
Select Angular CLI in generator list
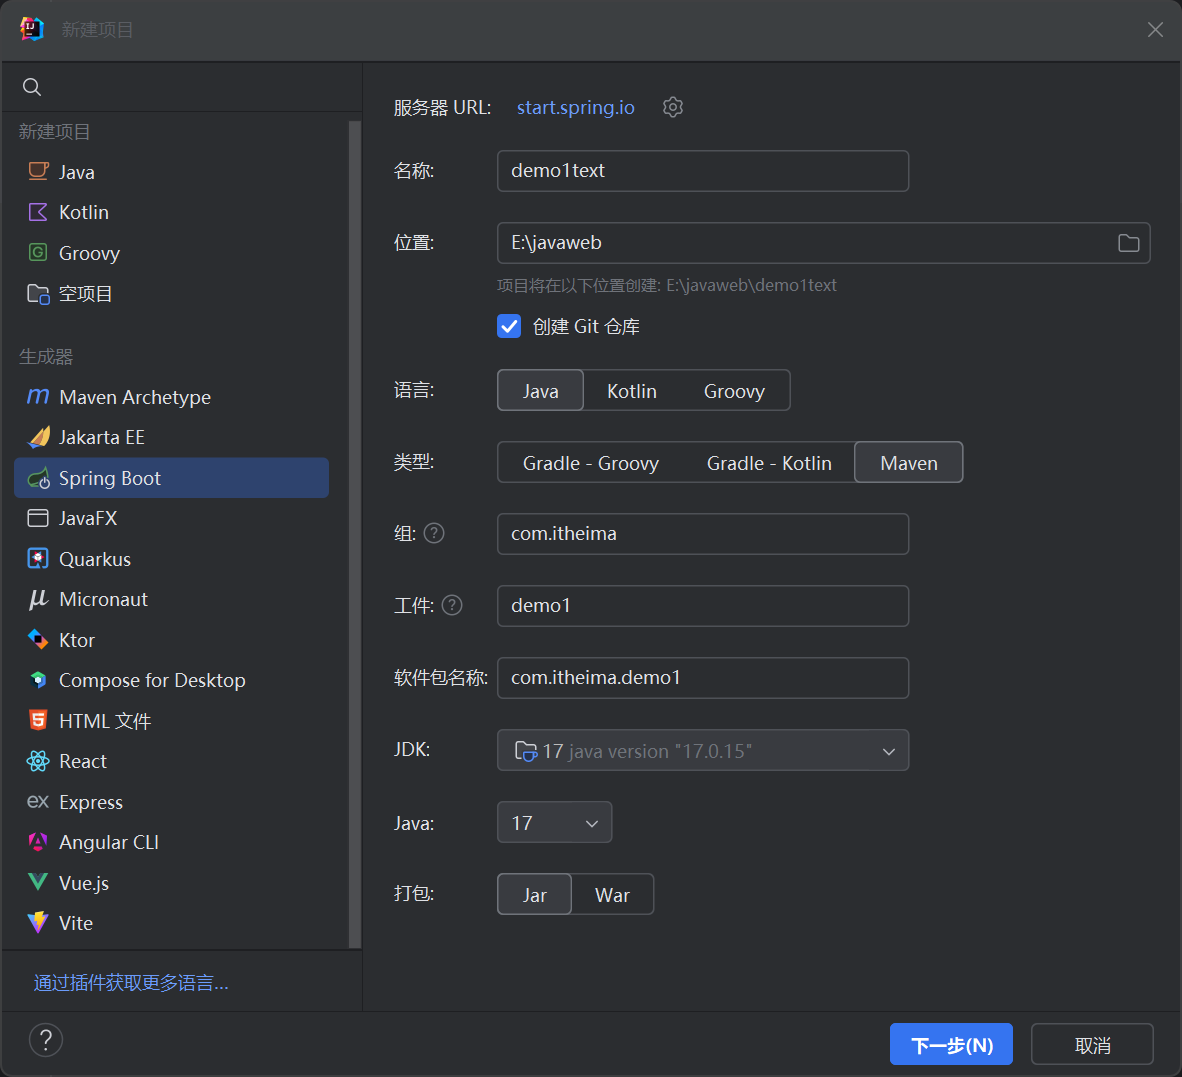171,843
